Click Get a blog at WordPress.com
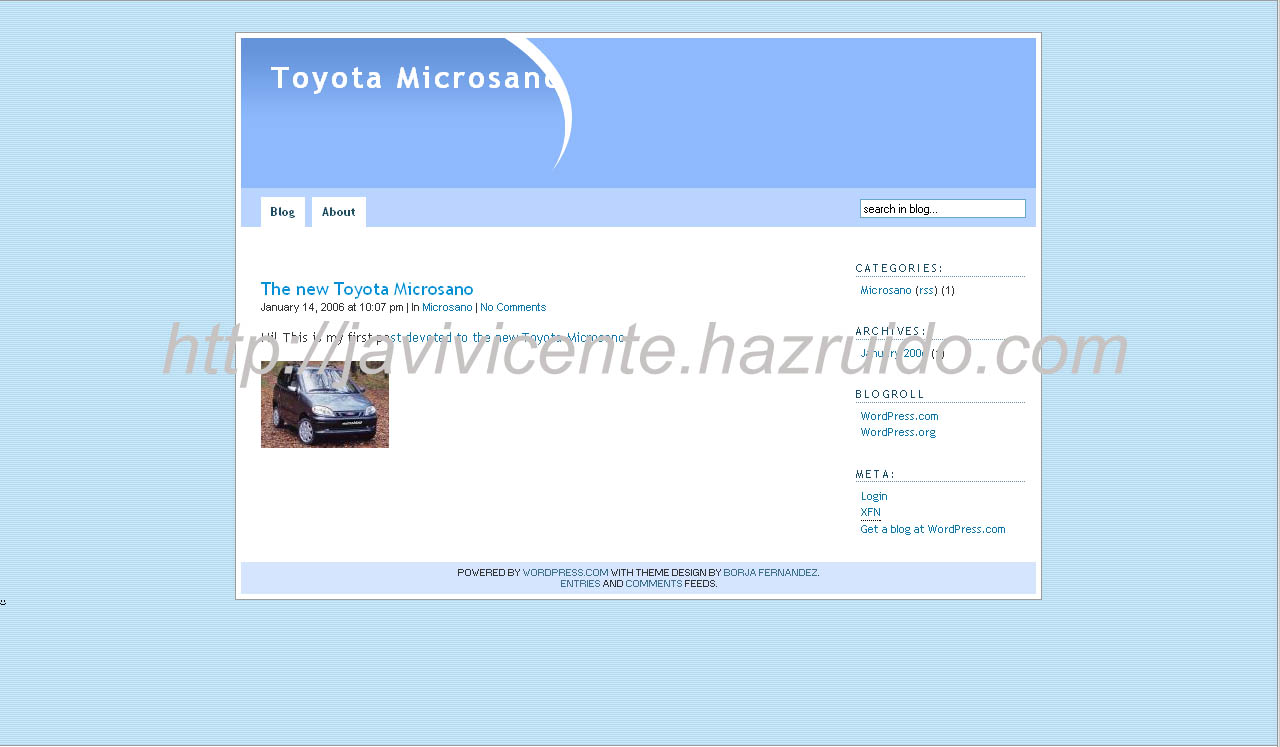Image resolution: width=1280 pixels, height=747 pixels. click(933, 529)
